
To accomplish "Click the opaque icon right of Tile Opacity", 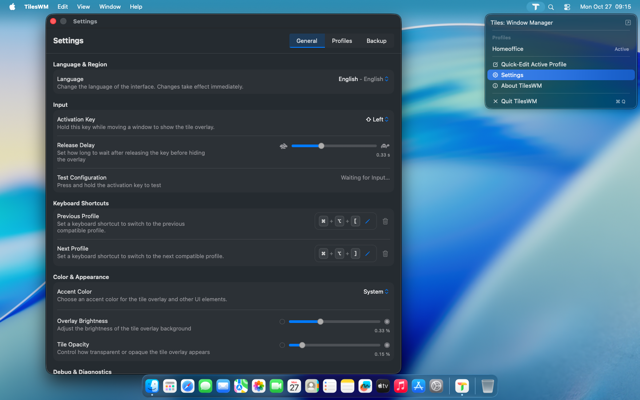I will pos(387,345).
